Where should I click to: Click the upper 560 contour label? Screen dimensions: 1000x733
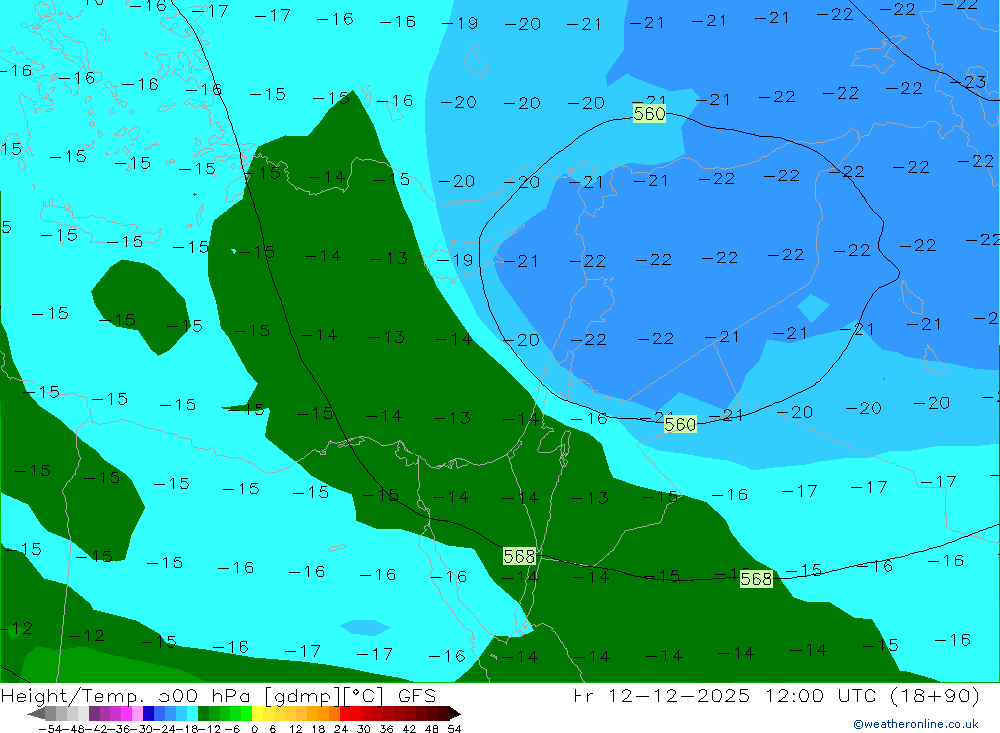point(649,114)
